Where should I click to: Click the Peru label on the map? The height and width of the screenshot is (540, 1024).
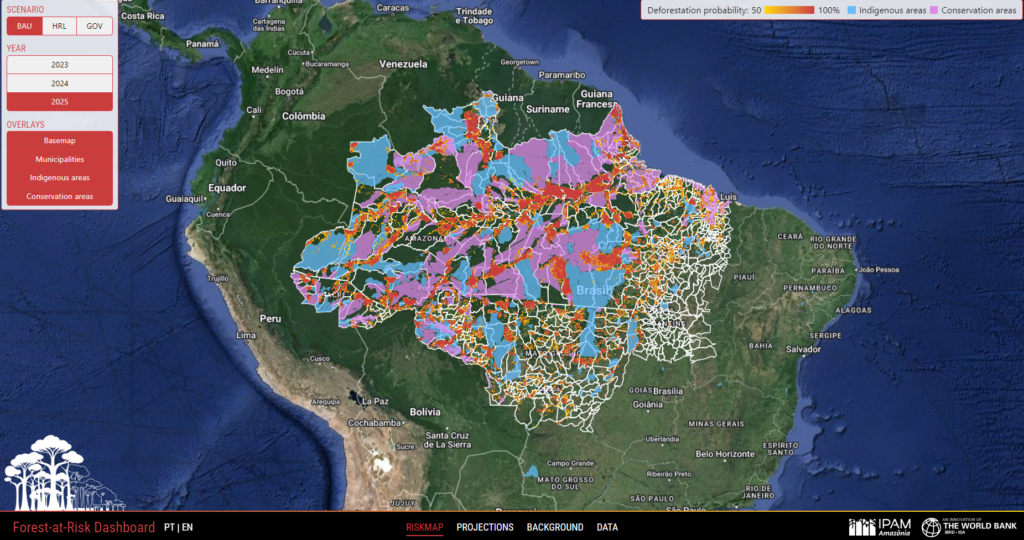pos(270,319)
